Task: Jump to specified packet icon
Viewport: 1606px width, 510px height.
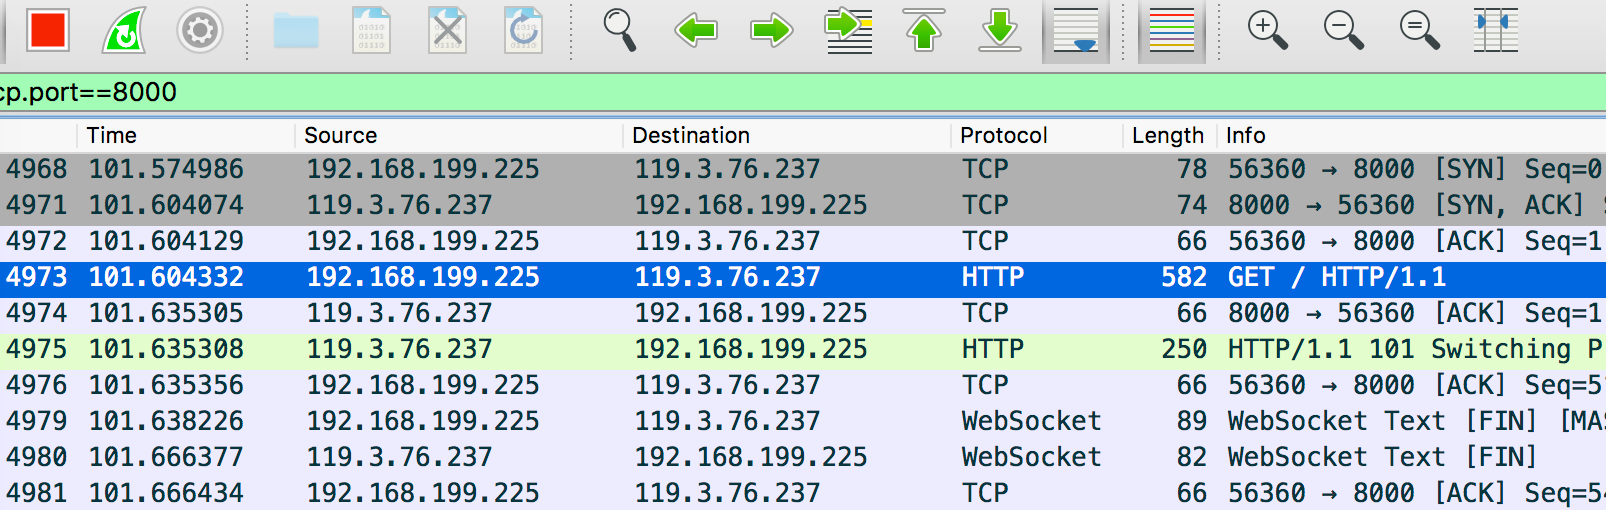Action: [848, 30]
